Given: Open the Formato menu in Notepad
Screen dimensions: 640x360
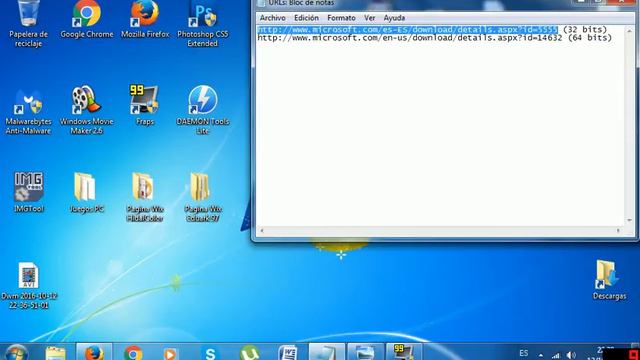Looking at the screenshot, I should [x=341, y=18].
